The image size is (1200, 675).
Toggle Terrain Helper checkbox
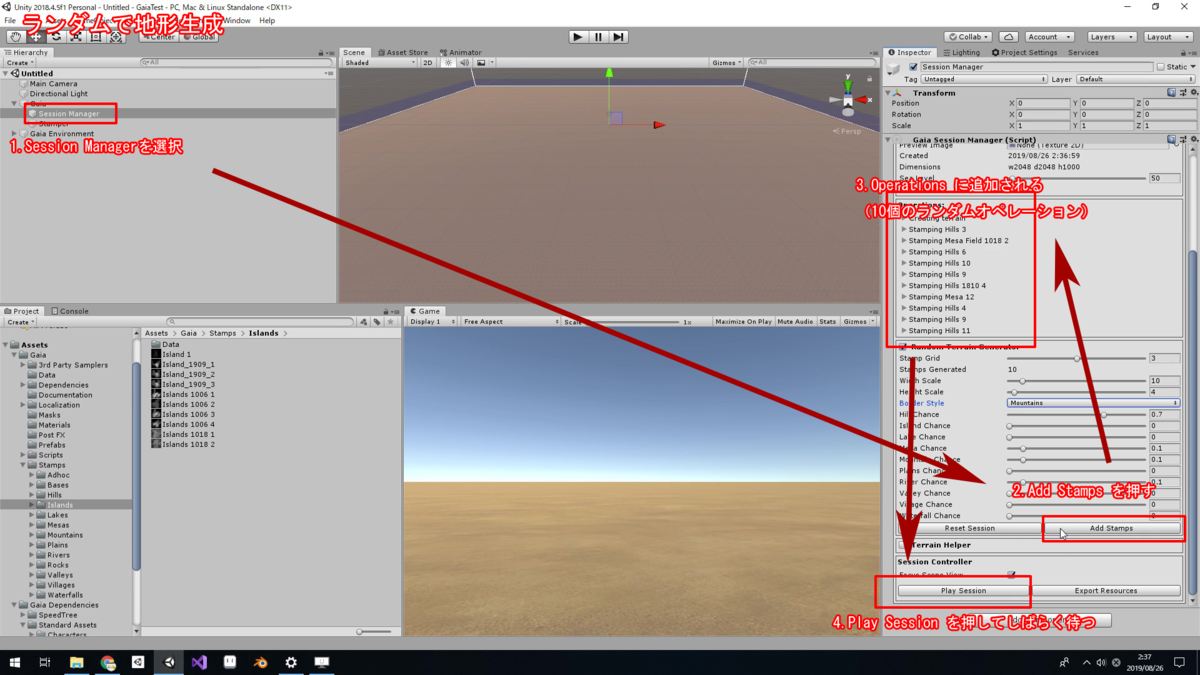pos(903,545)
